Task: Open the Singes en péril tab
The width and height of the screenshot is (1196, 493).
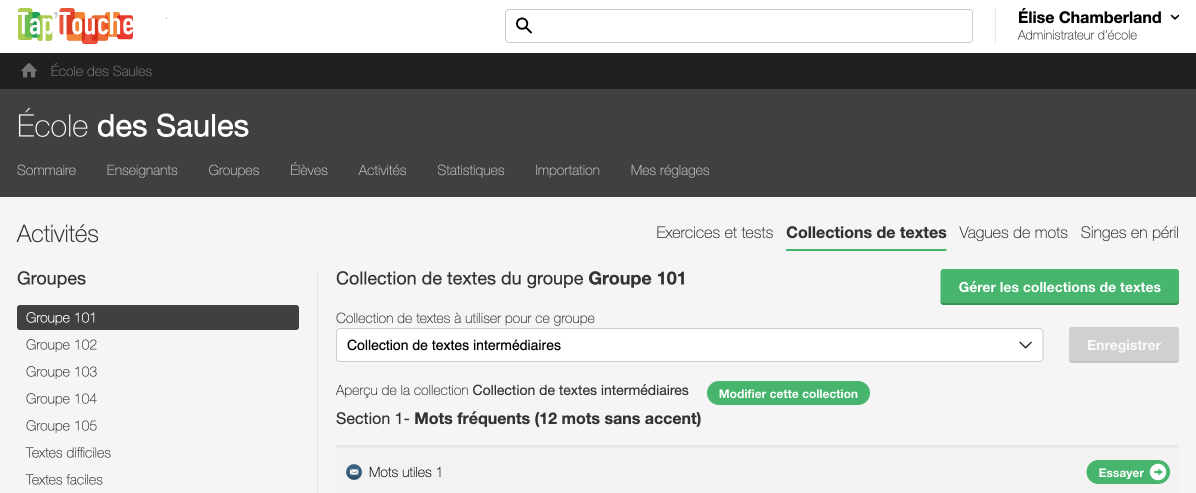Action: pos(1129,233)
